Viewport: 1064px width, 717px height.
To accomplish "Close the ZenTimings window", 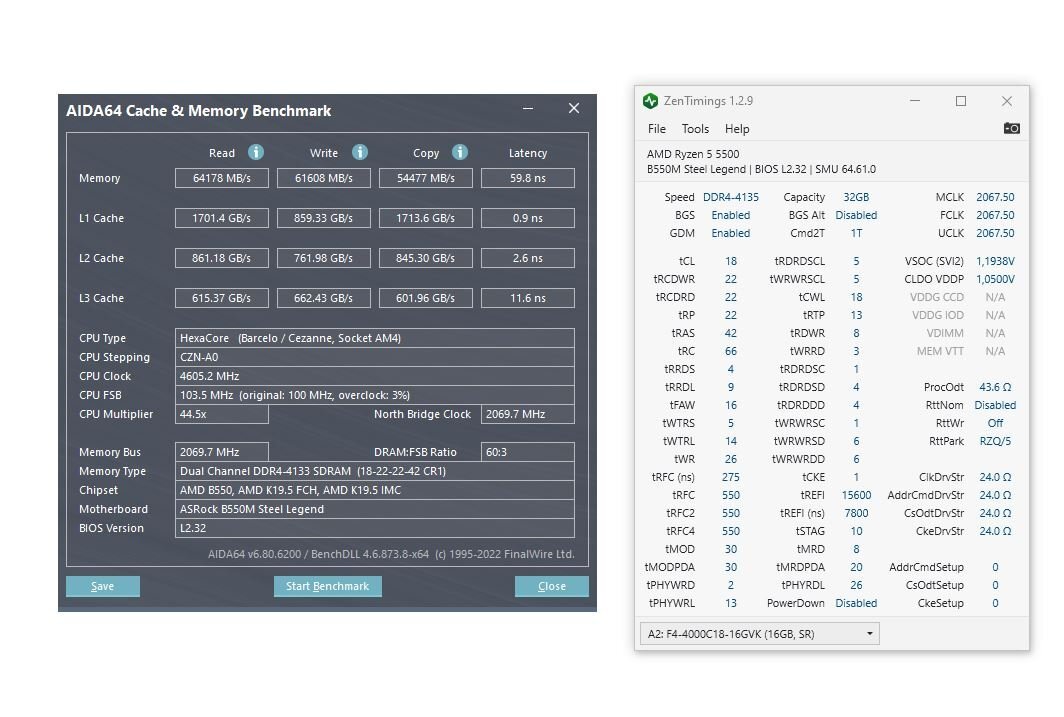I will click(1007, 101).
